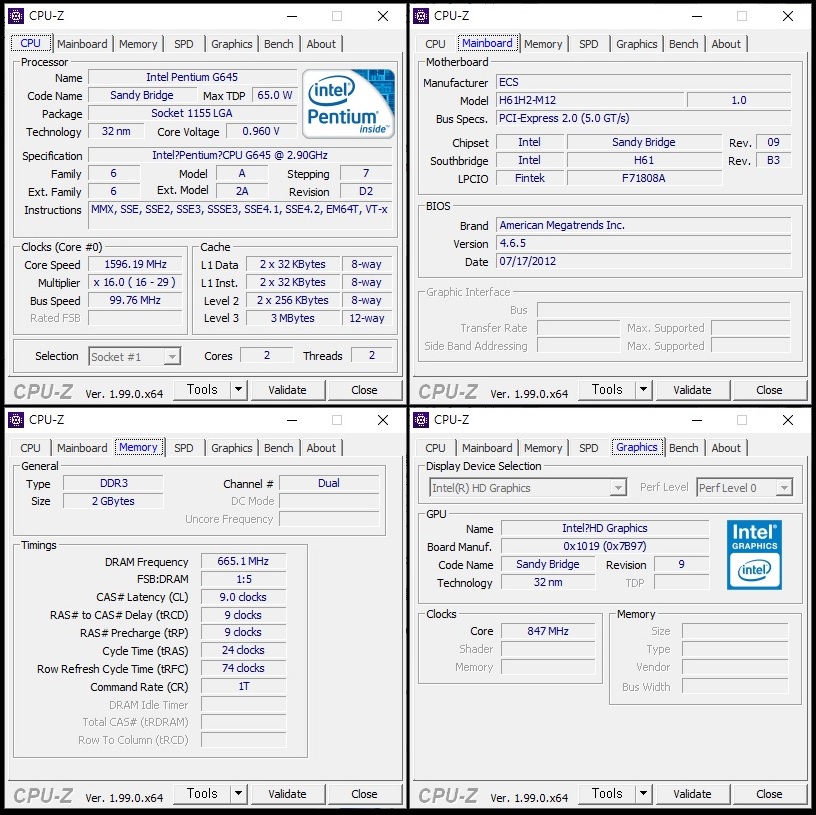Click the Channel # value 'Dual'
This screenshot has width=816, height=815.
329,483
